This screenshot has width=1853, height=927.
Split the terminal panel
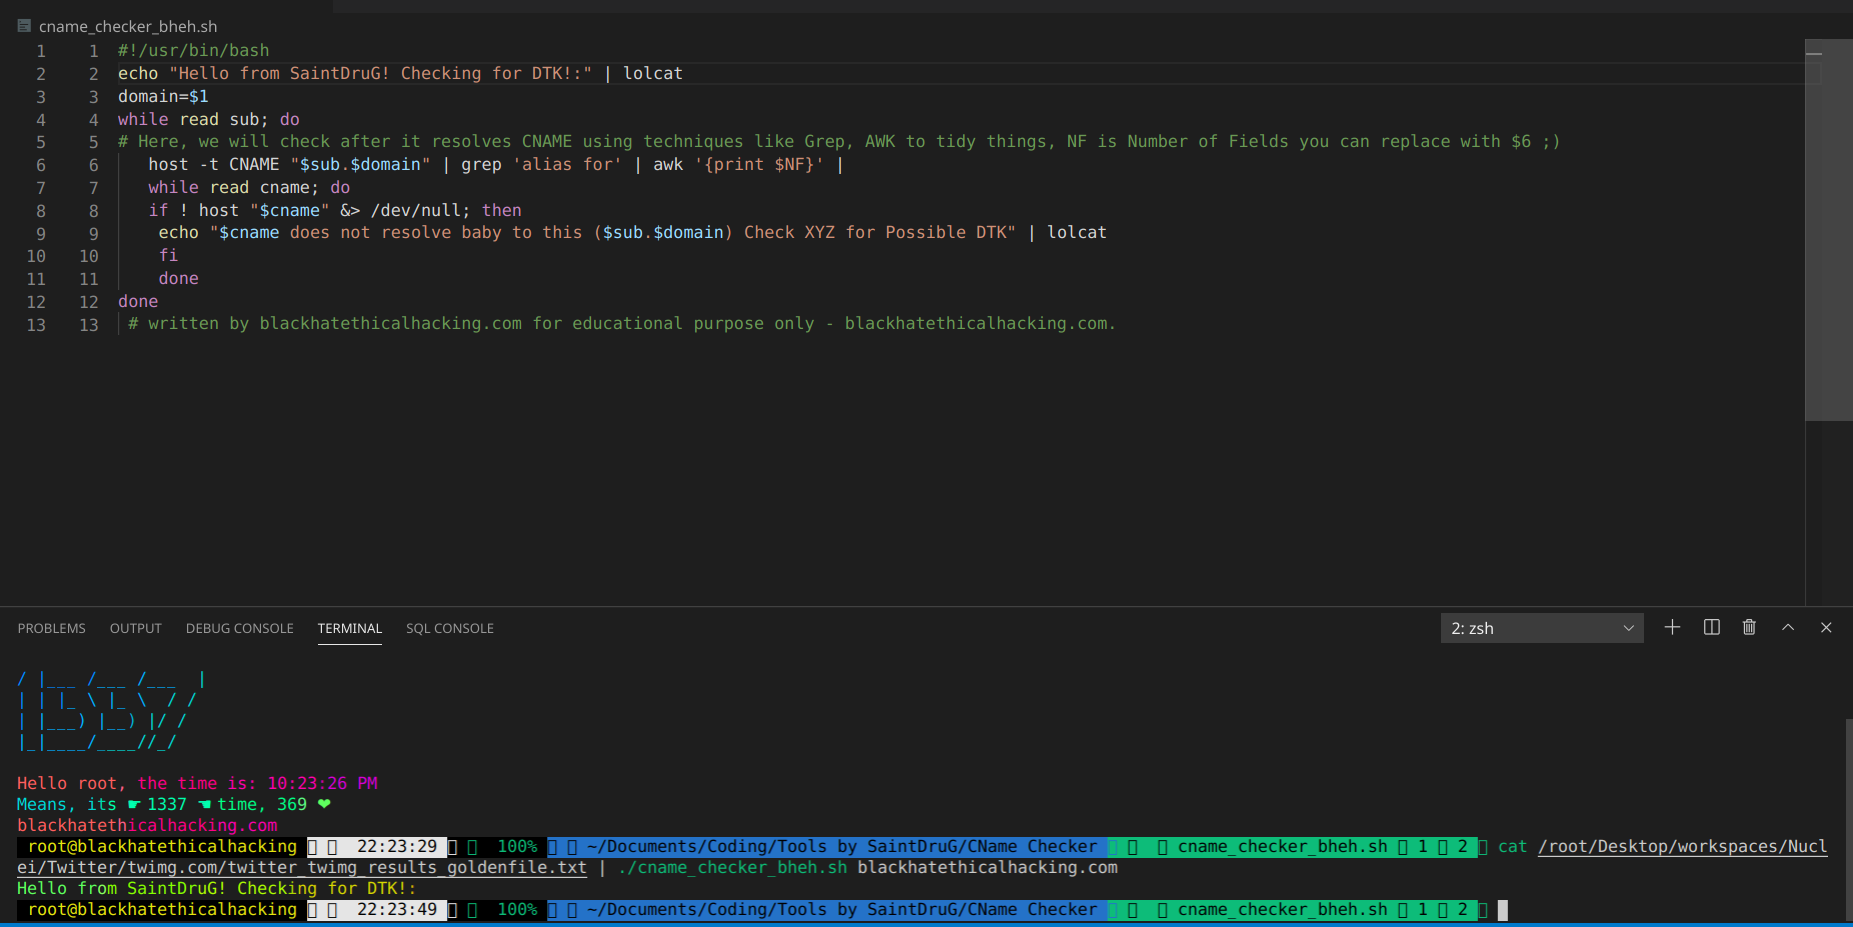pyautogui.click(x=1712, y=627)
